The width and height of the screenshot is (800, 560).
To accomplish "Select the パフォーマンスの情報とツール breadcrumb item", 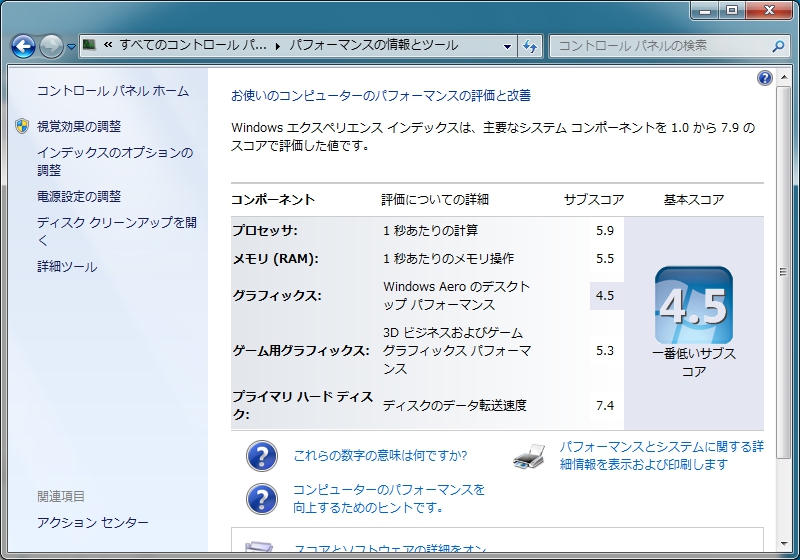I will click(x=373, y=46).
